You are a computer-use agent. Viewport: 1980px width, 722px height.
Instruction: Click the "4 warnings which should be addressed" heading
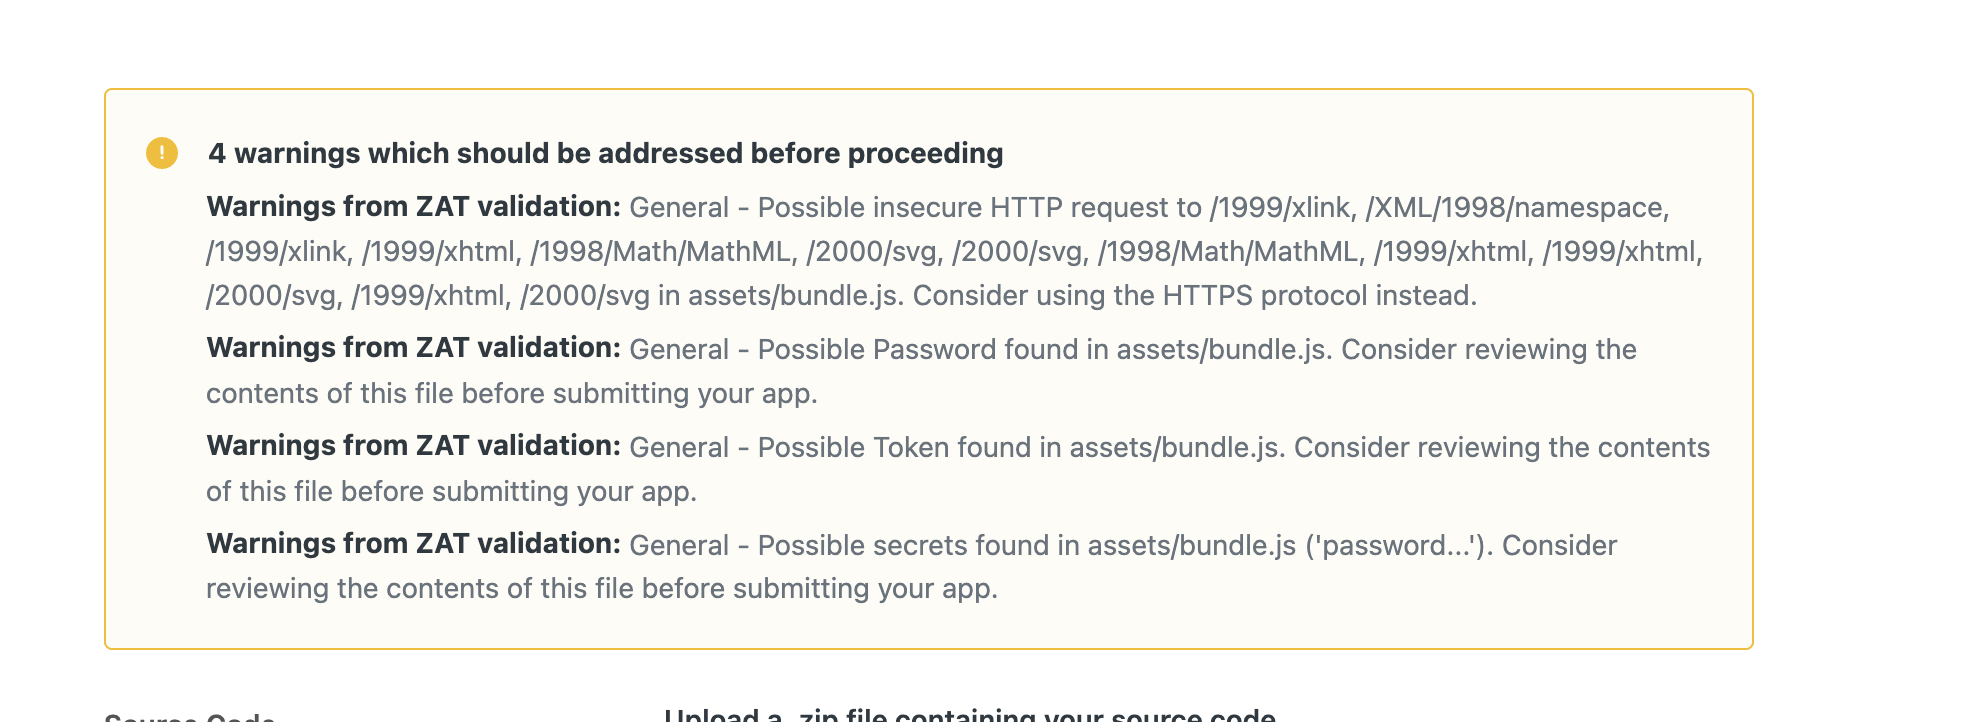[605, 153]
